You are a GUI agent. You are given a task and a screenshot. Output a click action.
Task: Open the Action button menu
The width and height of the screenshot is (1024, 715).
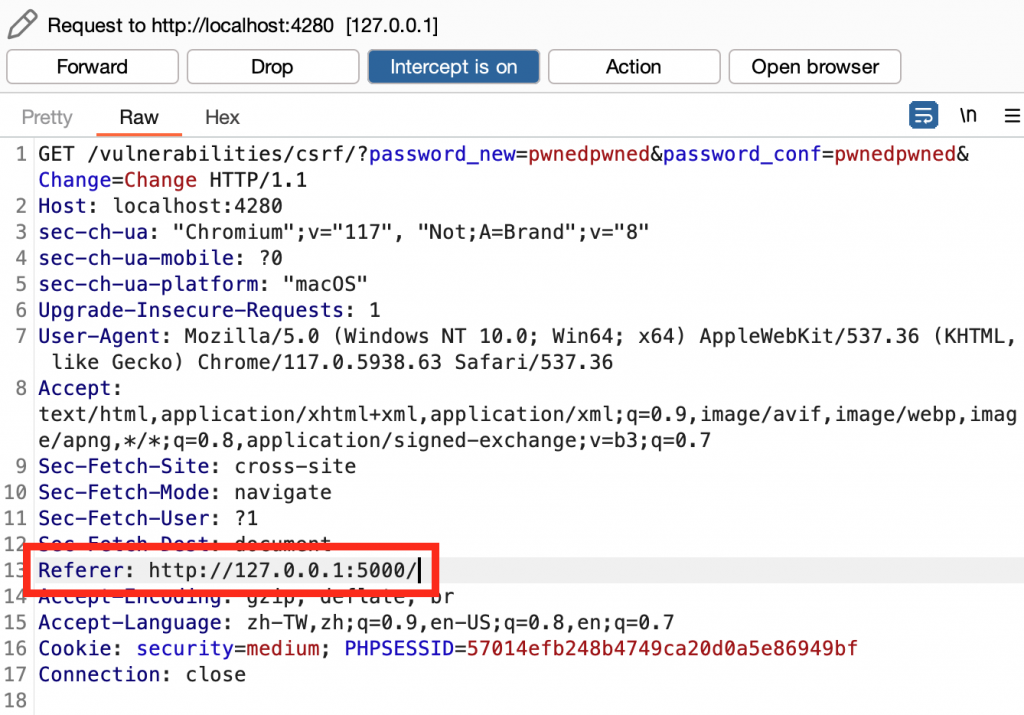tap(634, 67)
